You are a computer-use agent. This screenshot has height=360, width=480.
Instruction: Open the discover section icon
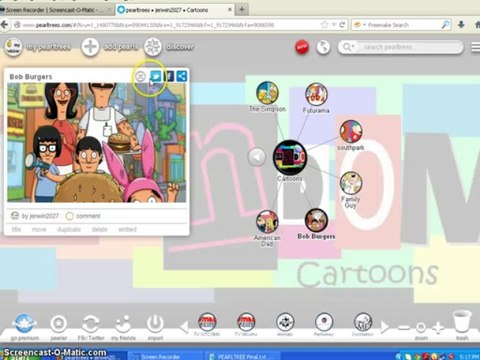tap(153, 47)
